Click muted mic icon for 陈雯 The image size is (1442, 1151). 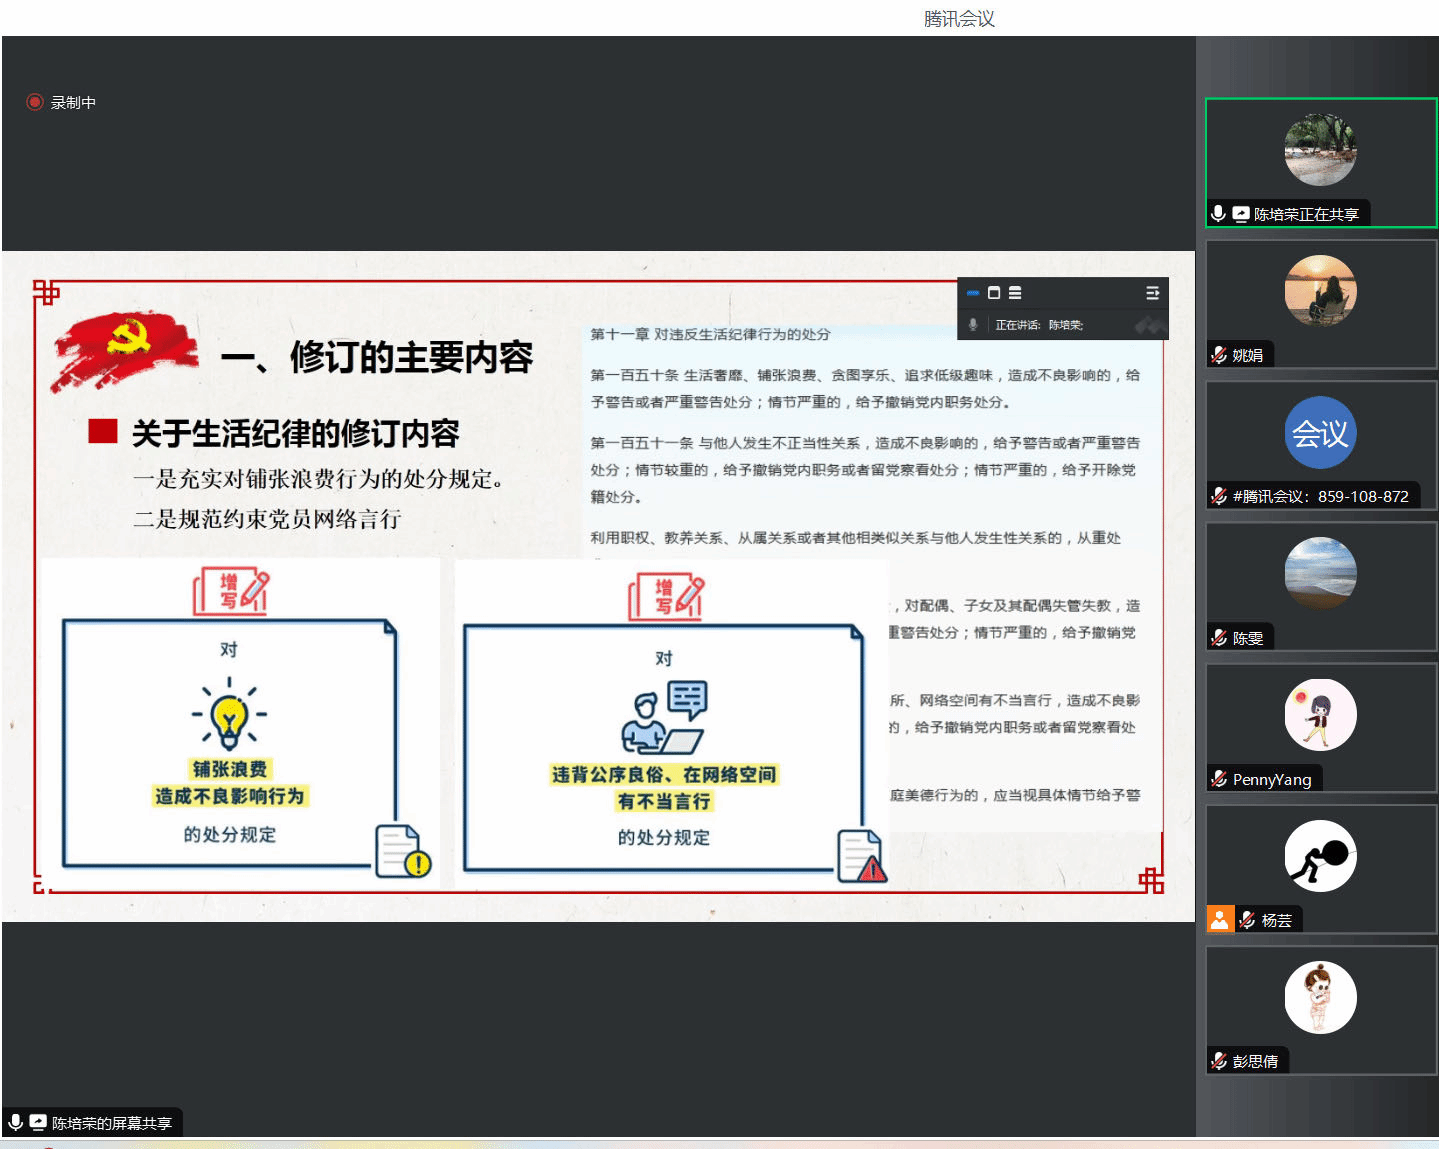pyautogui.click(x=1219, y=638)
